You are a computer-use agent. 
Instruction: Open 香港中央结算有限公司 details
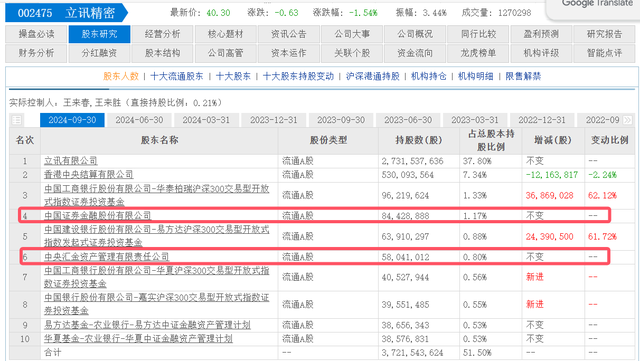pos(89,175)
